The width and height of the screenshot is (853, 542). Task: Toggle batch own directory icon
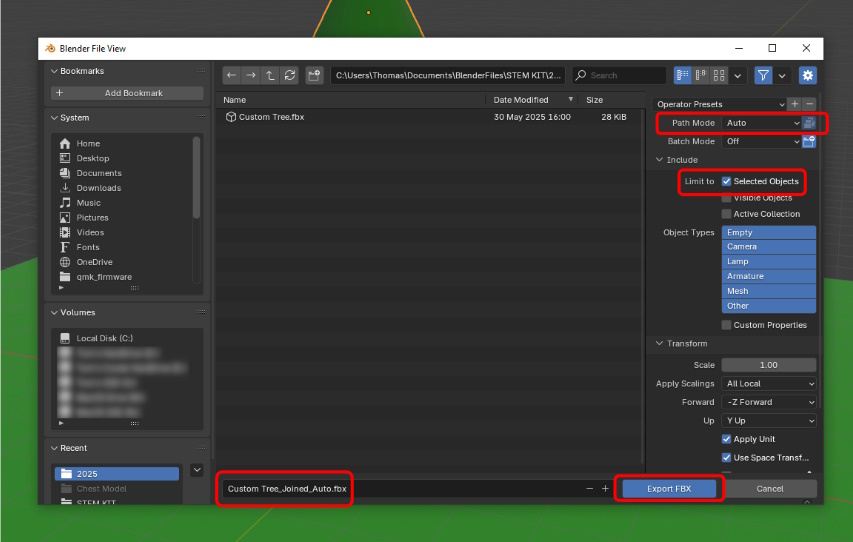[809, 141]
